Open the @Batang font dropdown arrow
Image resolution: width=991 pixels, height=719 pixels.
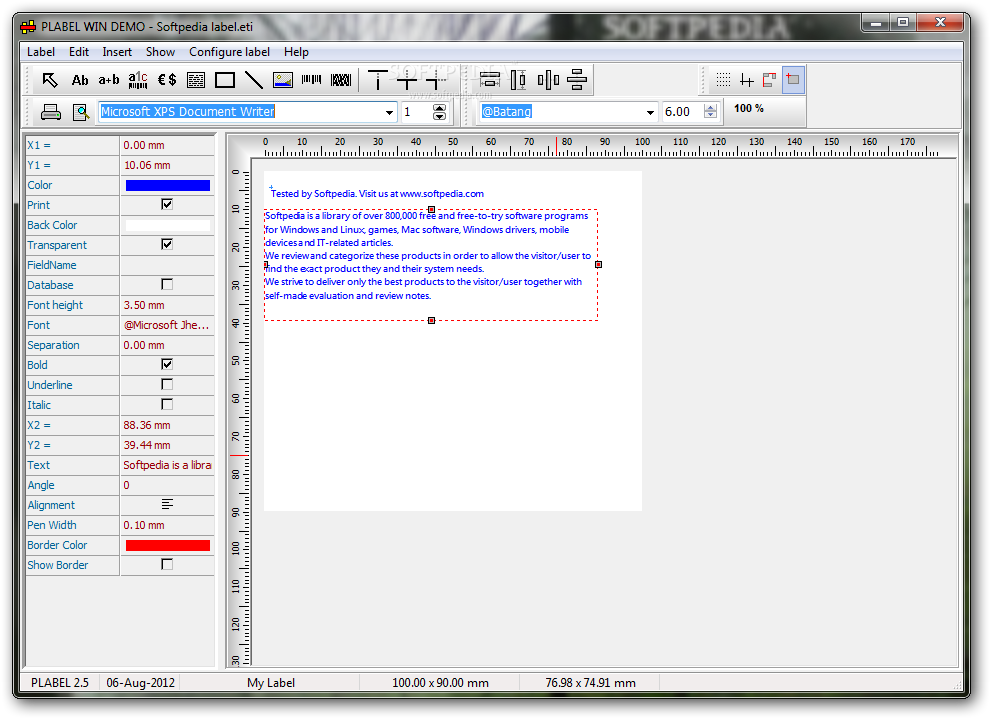tap(650, 112)
